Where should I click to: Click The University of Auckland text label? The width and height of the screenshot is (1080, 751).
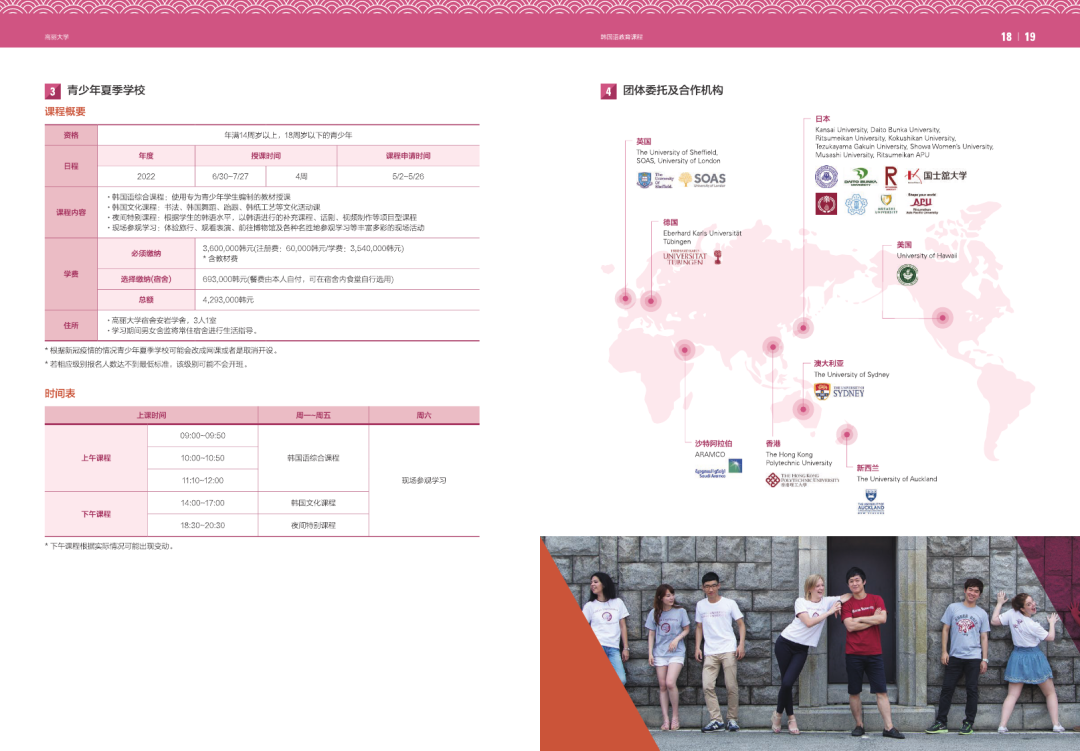tap(897, 479)
